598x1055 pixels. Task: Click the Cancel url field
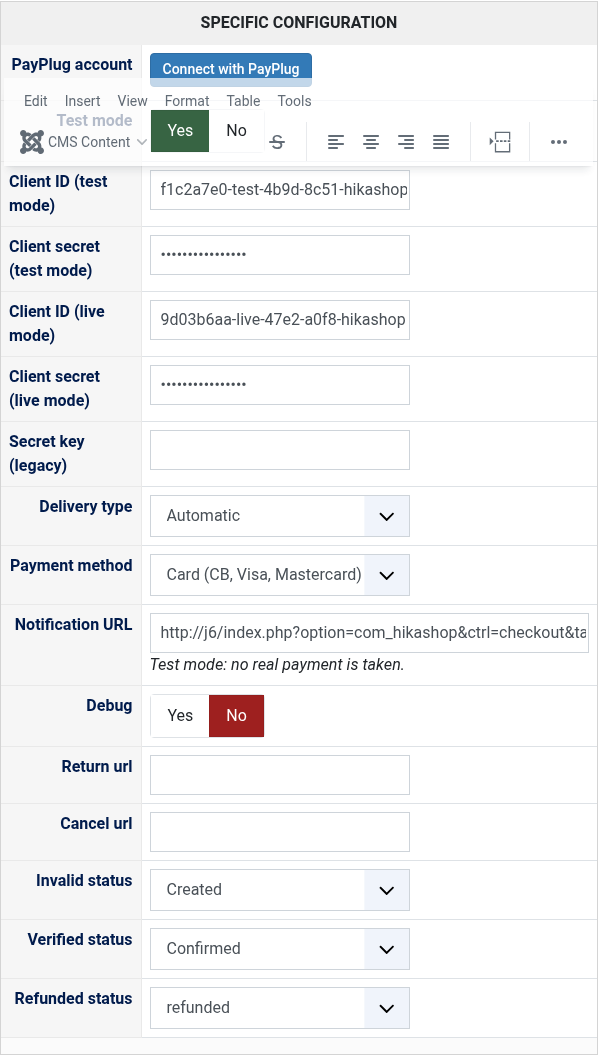click(280, 832)
